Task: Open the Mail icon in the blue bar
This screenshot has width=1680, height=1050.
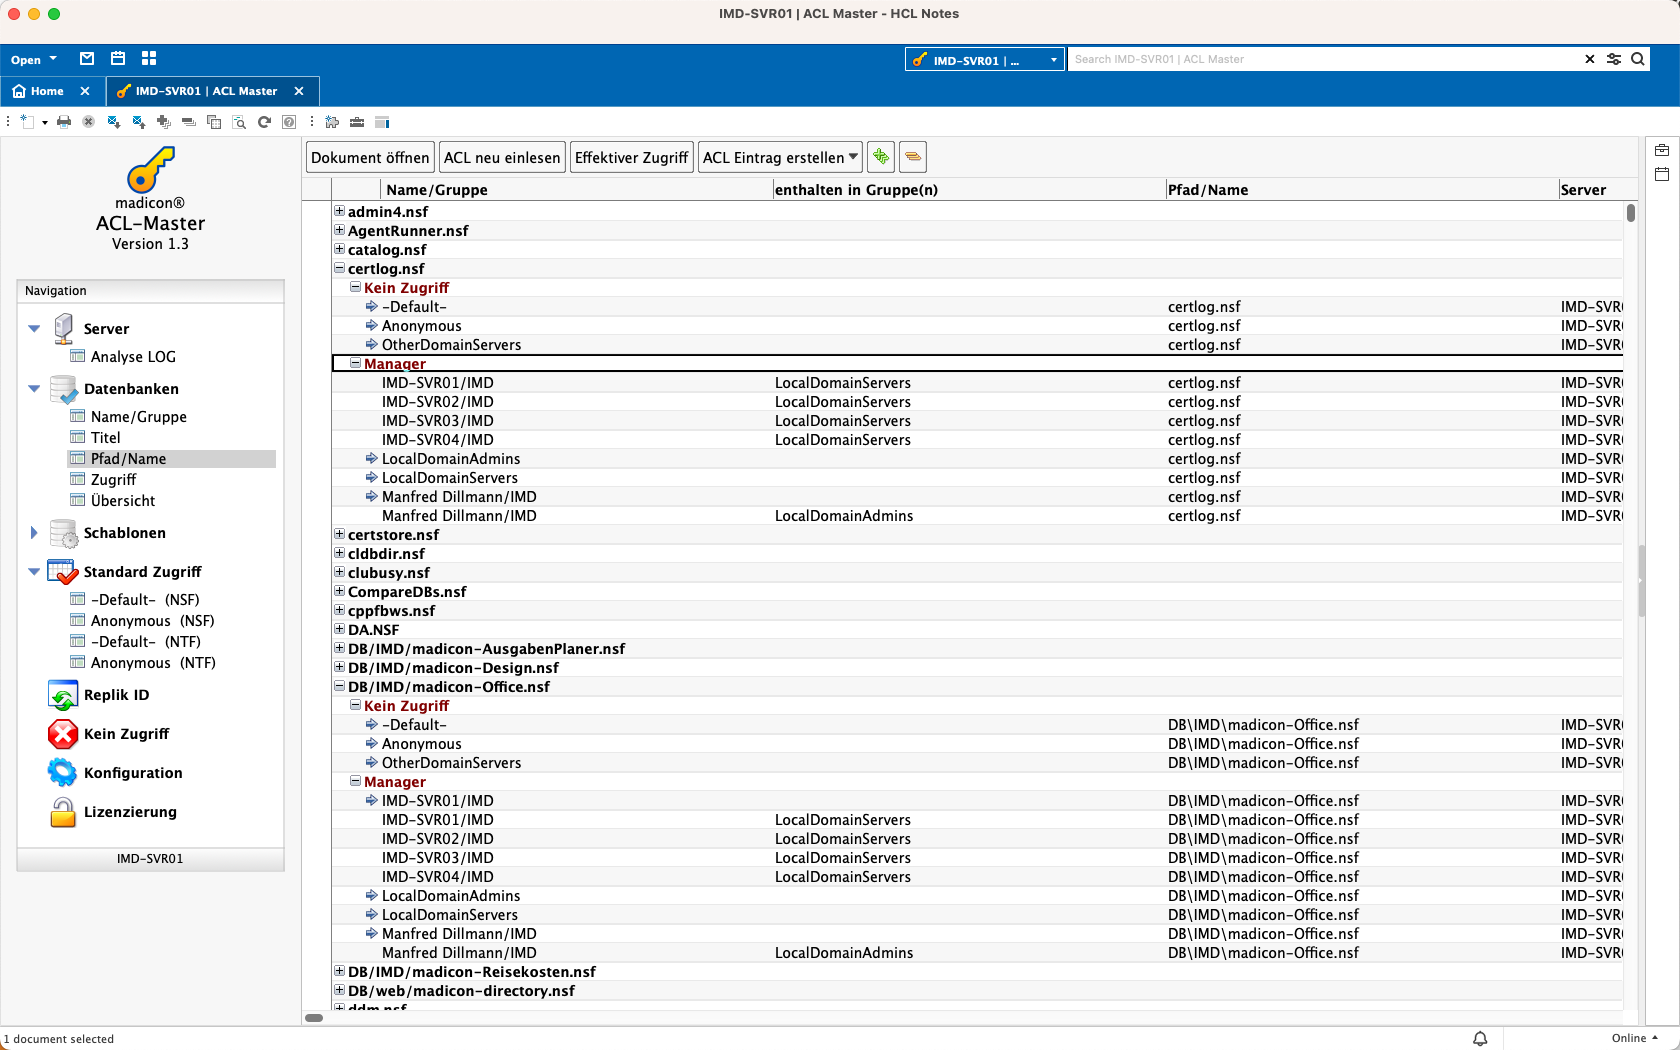Action: (x=87, y=59)
